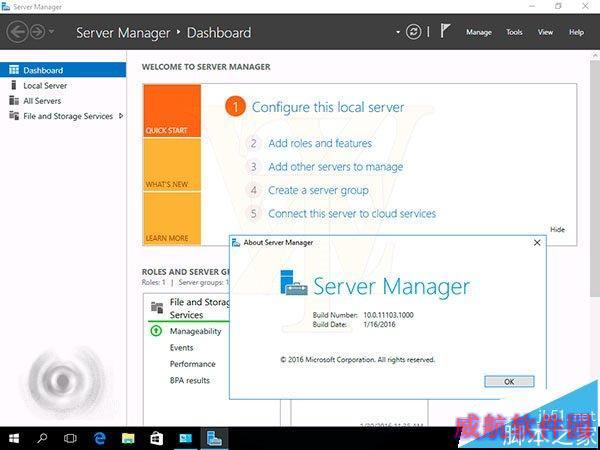Open the View menu
The image size is (600, 450).
pyautogui.click(x=545, y=32)
